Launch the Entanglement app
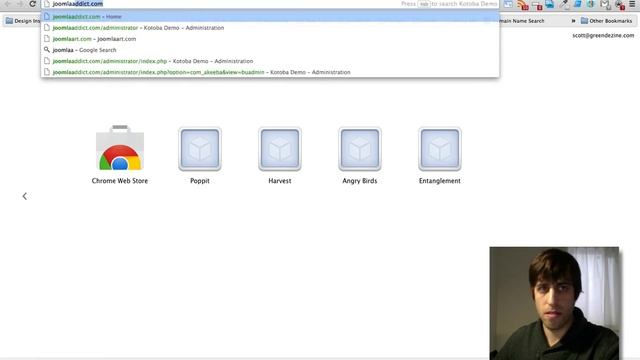This screenshot has width=640, height=360. pos(440,155)
